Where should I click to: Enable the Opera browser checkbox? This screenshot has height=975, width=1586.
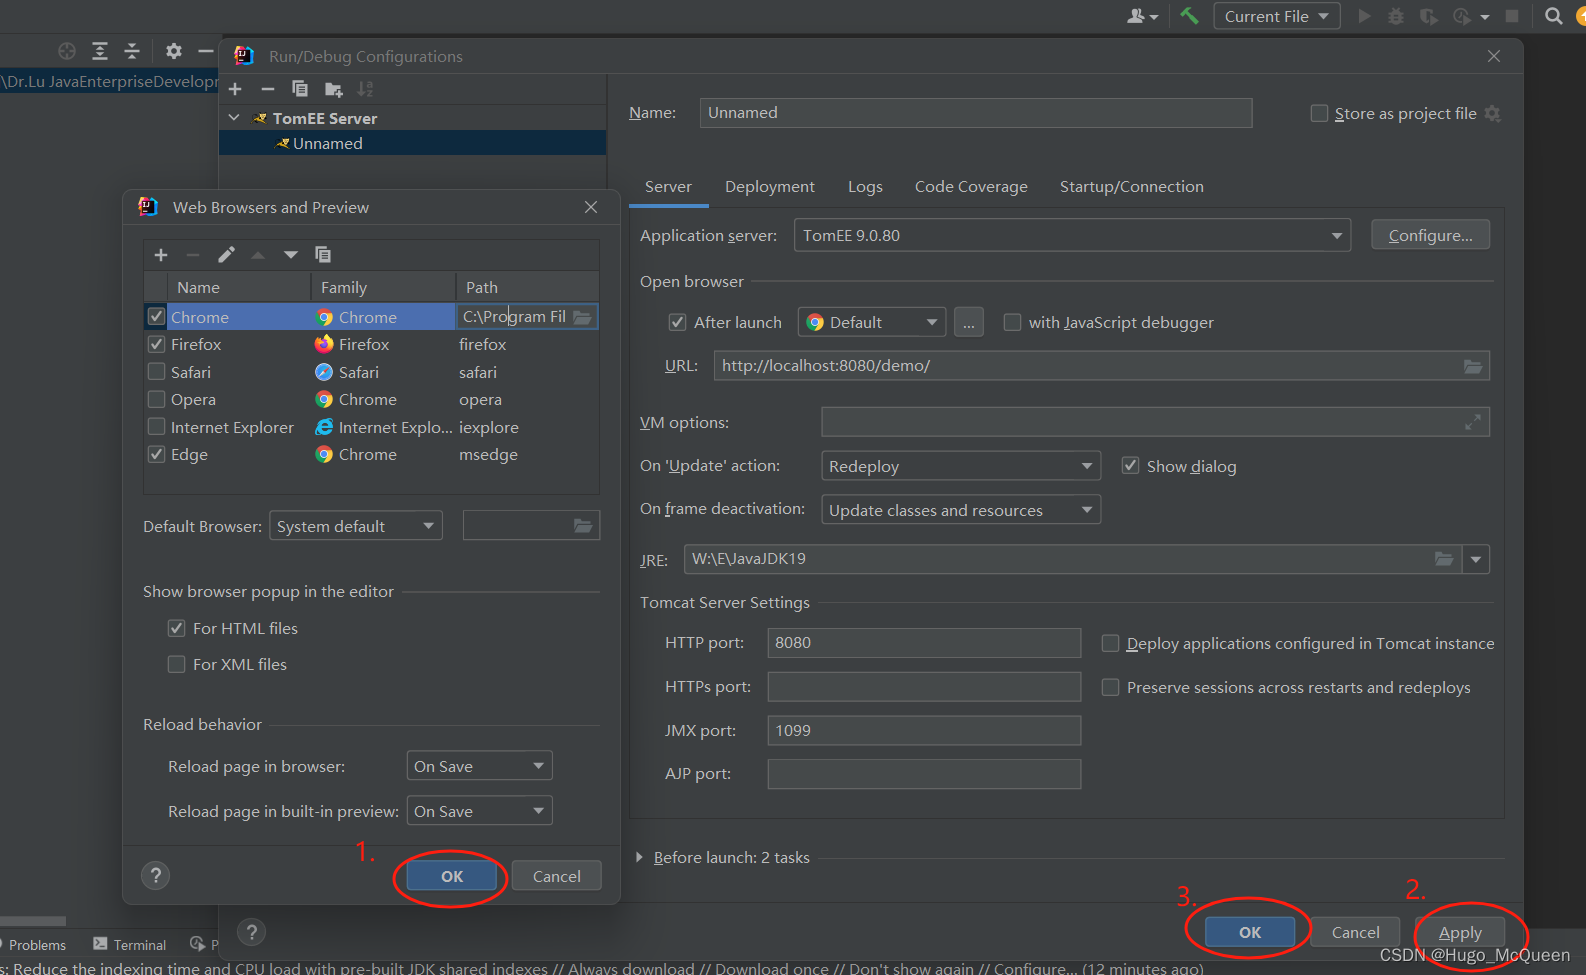(156, 399)
